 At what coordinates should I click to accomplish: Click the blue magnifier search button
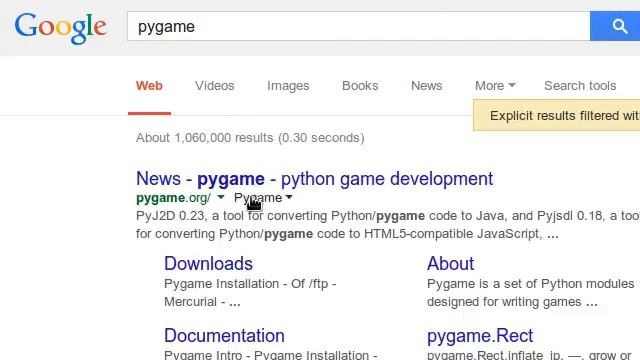pos(615,26)
